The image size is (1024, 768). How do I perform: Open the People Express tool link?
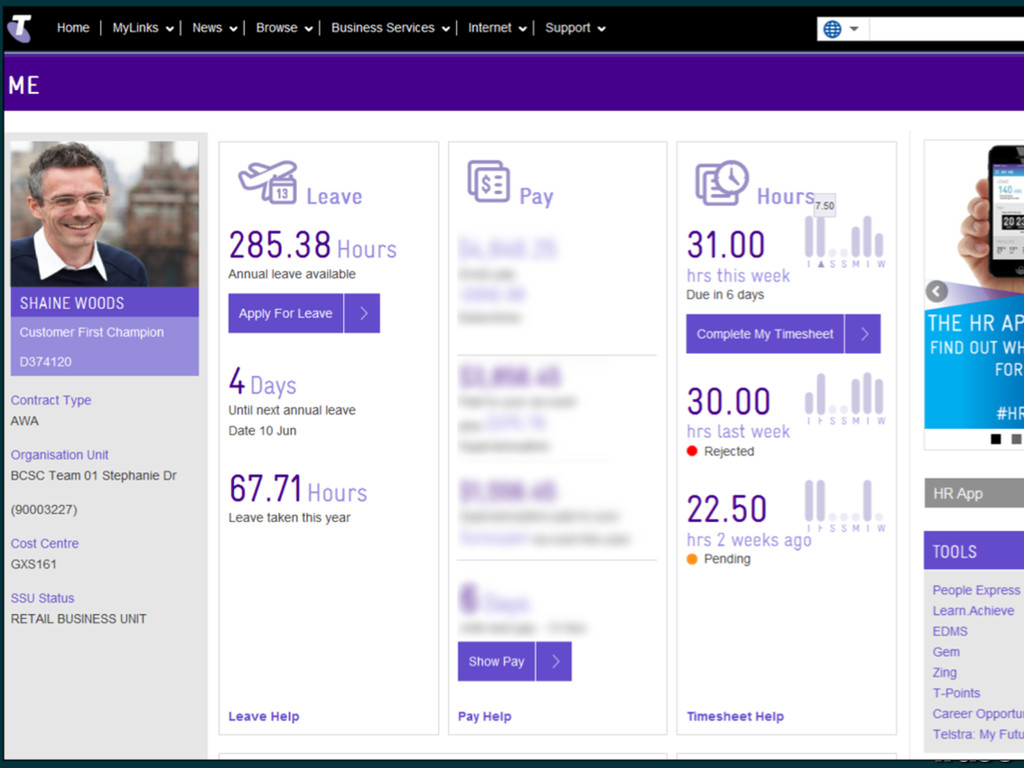[976, 590]
